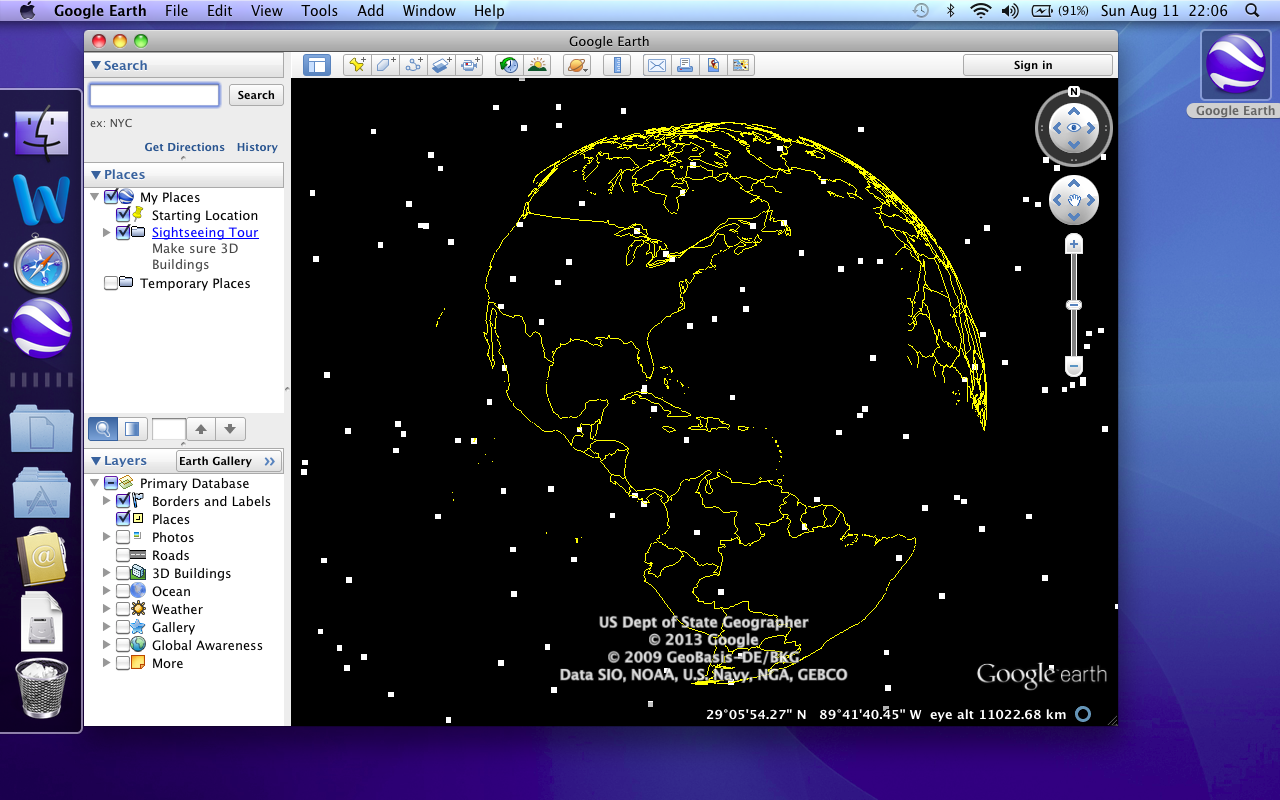Open the Earth Gallery button
Viewport: 1280px width, 800px height.
pyautogui.click(x=229, y=461)
